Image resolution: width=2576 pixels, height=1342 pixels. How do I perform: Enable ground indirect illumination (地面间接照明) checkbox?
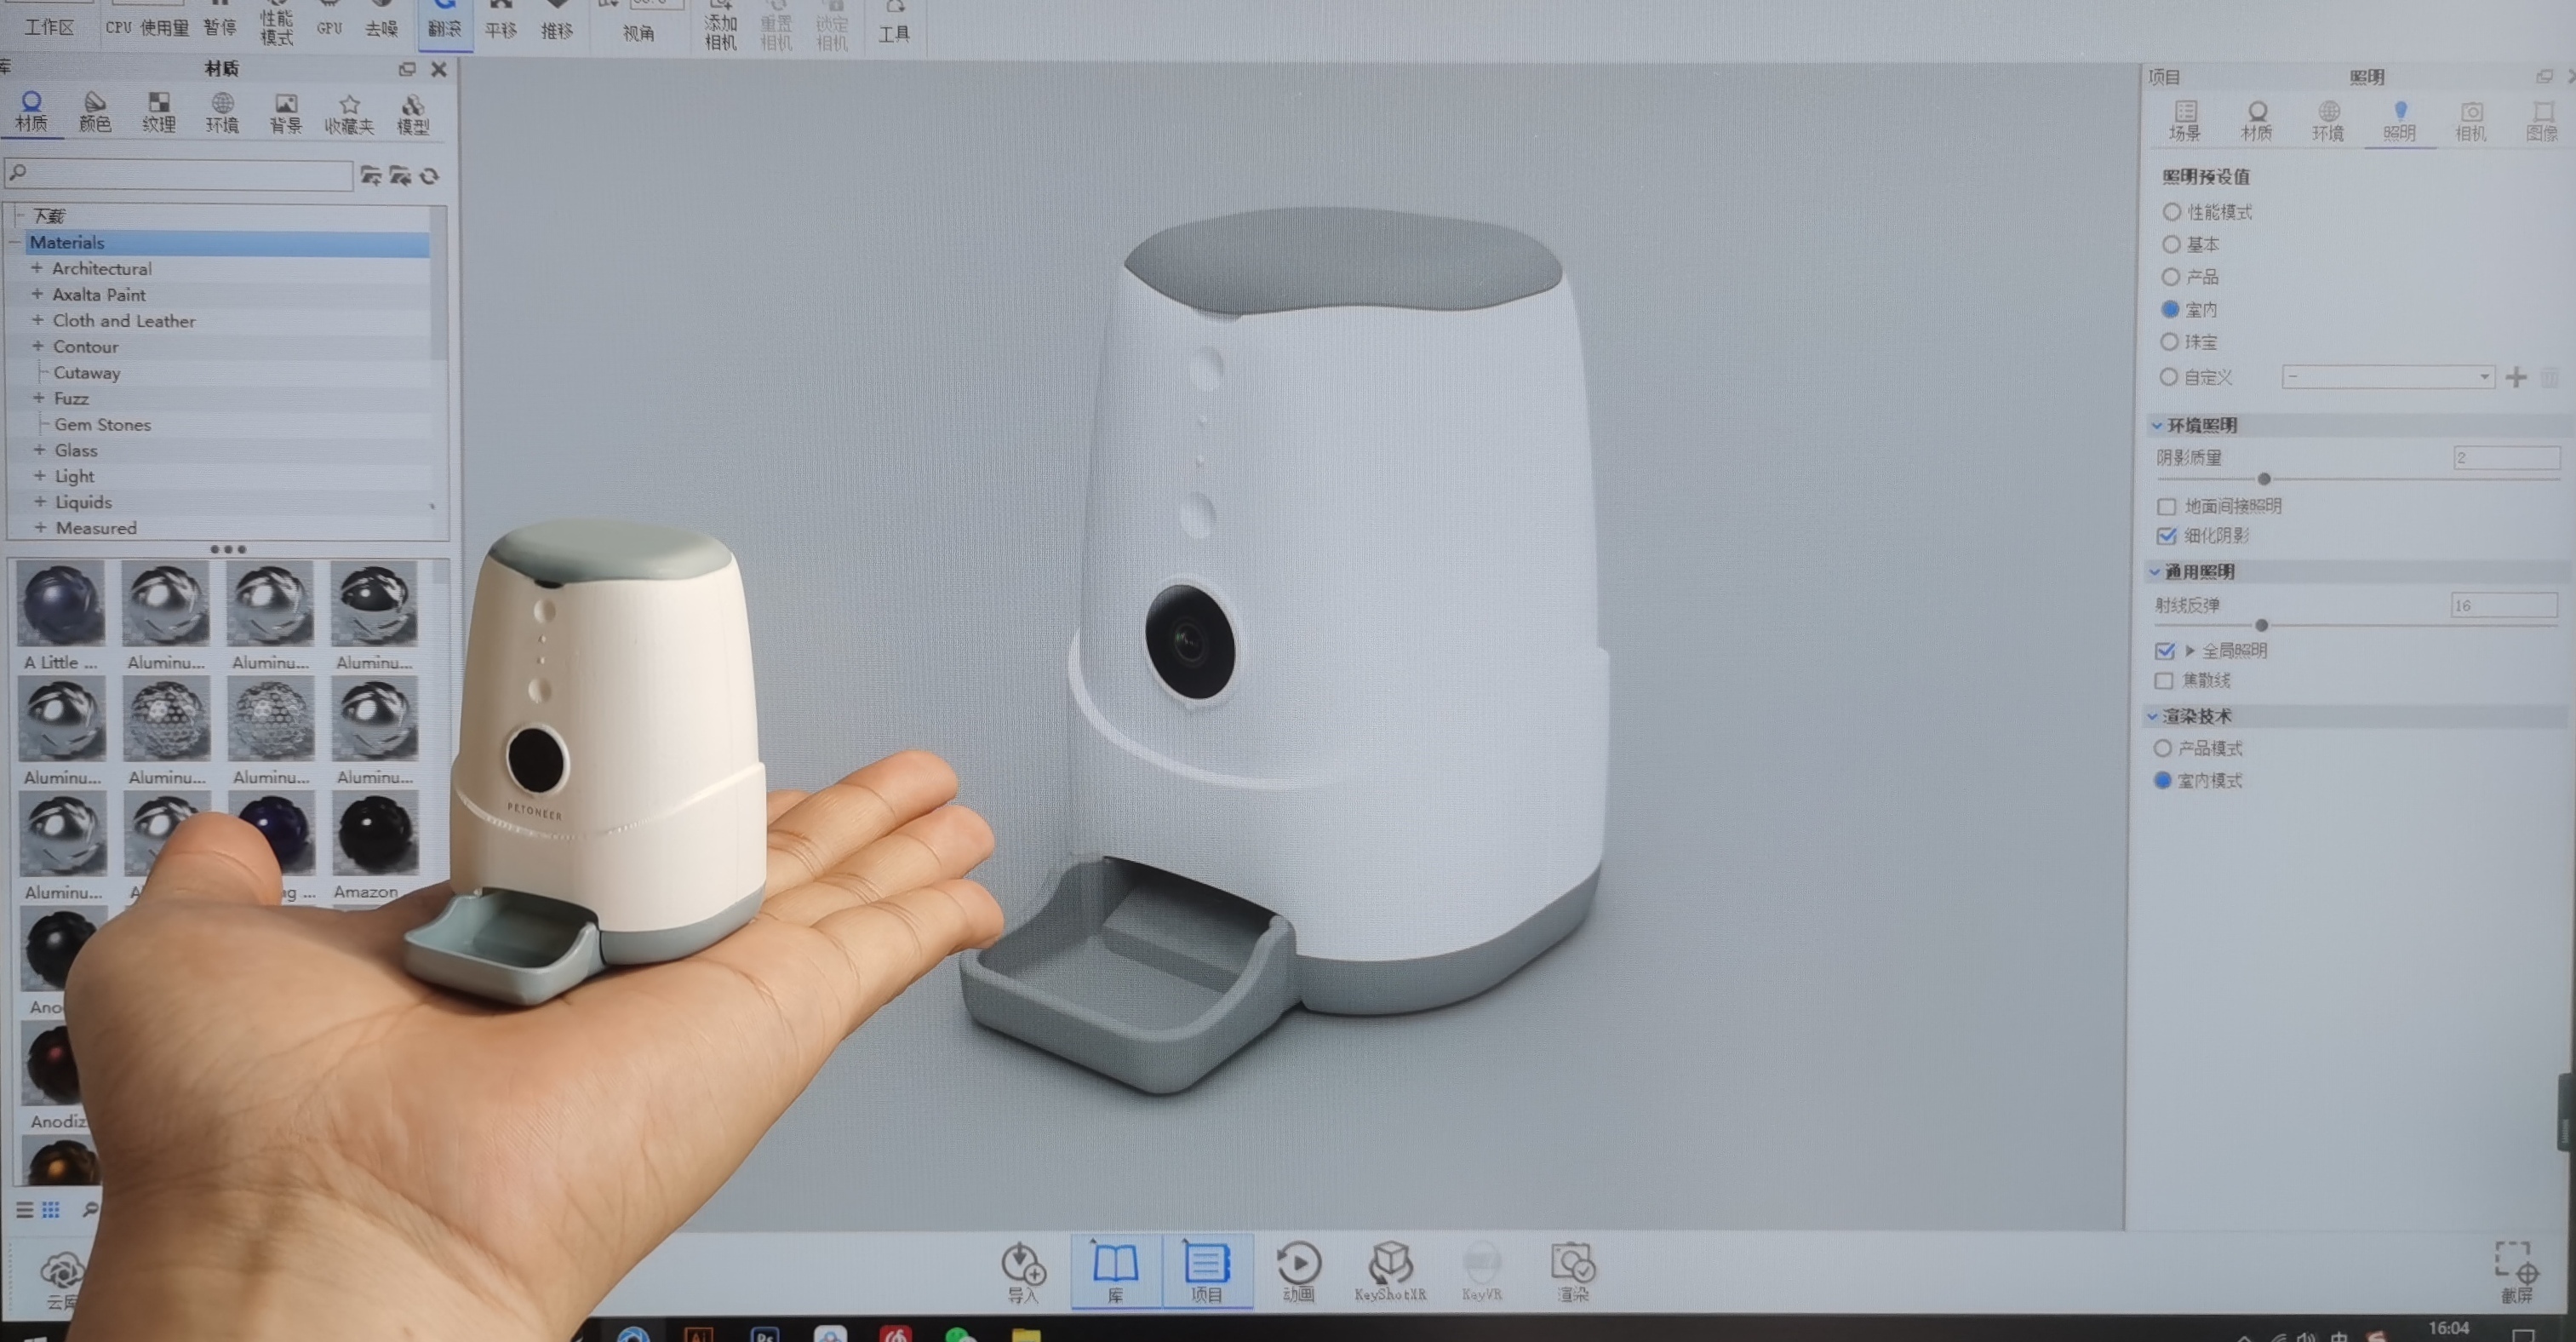click(2167, 507)
